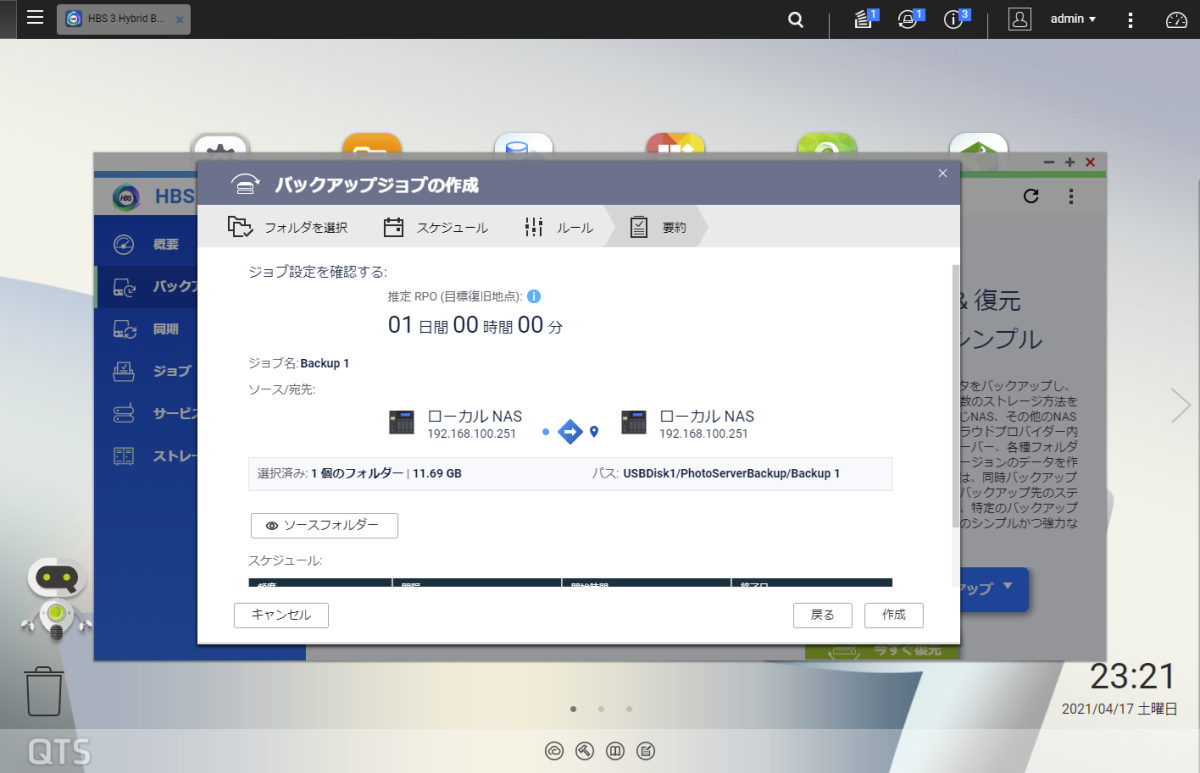Click the desktop clock 23:21

click(x=1132, y=677)
